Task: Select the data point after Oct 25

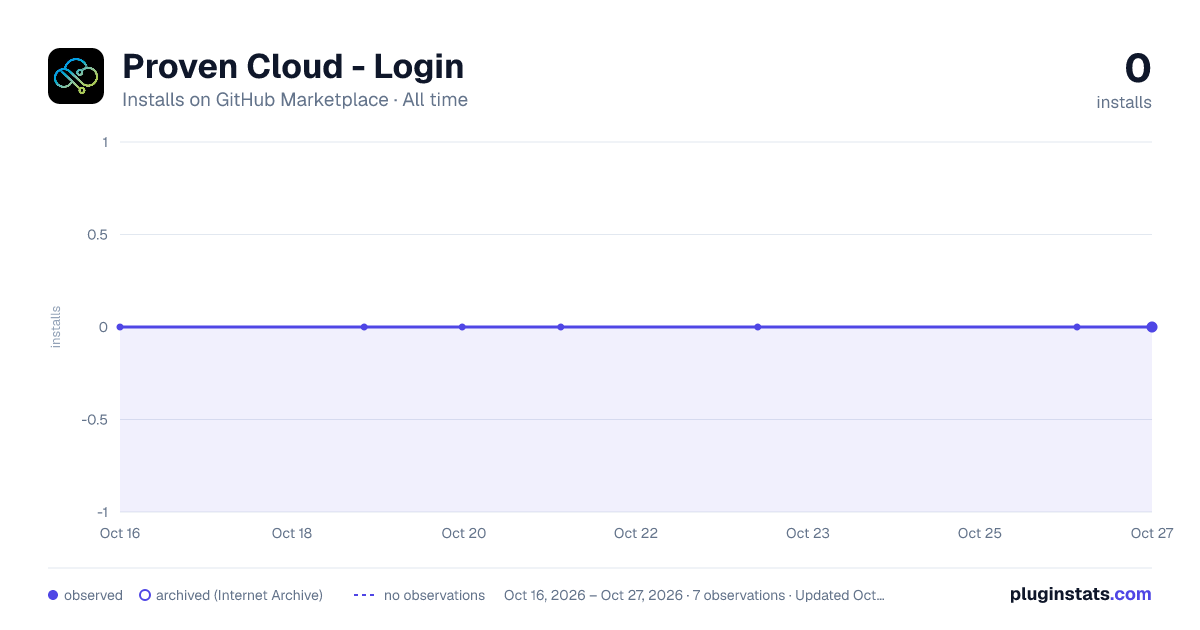Action: 1077,327
